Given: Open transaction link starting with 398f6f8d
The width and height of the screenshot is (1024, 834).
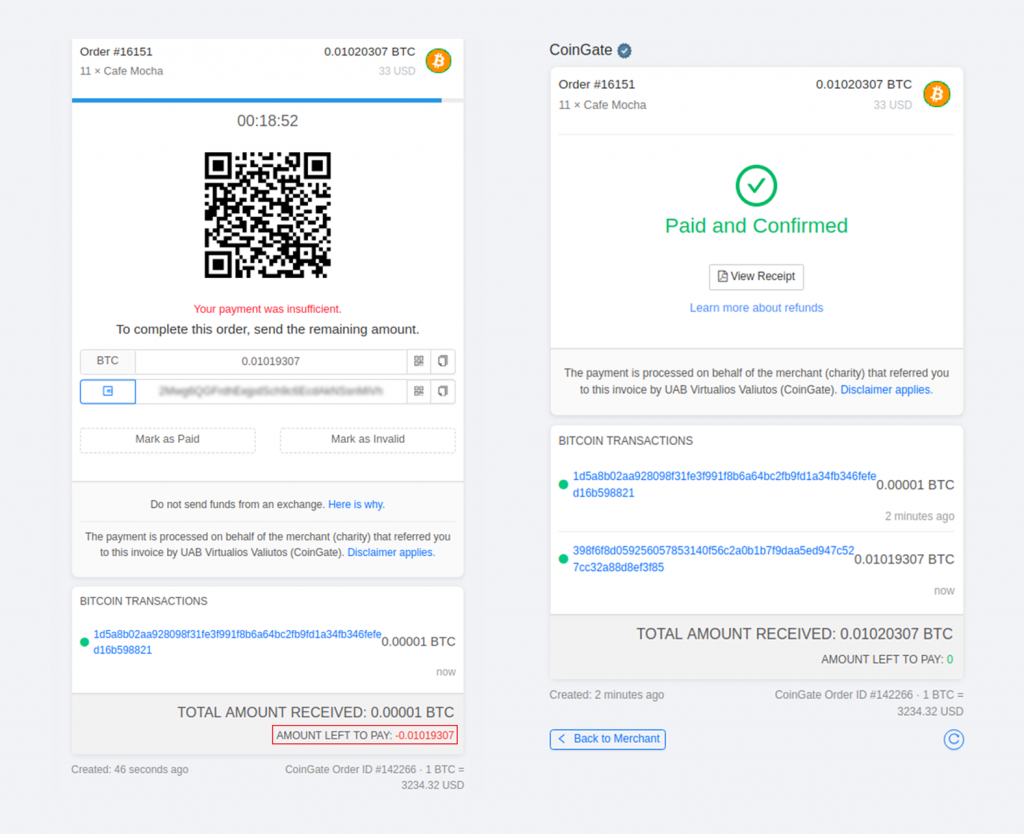Looking at the screenshot, I should click(x=713, y=559).
